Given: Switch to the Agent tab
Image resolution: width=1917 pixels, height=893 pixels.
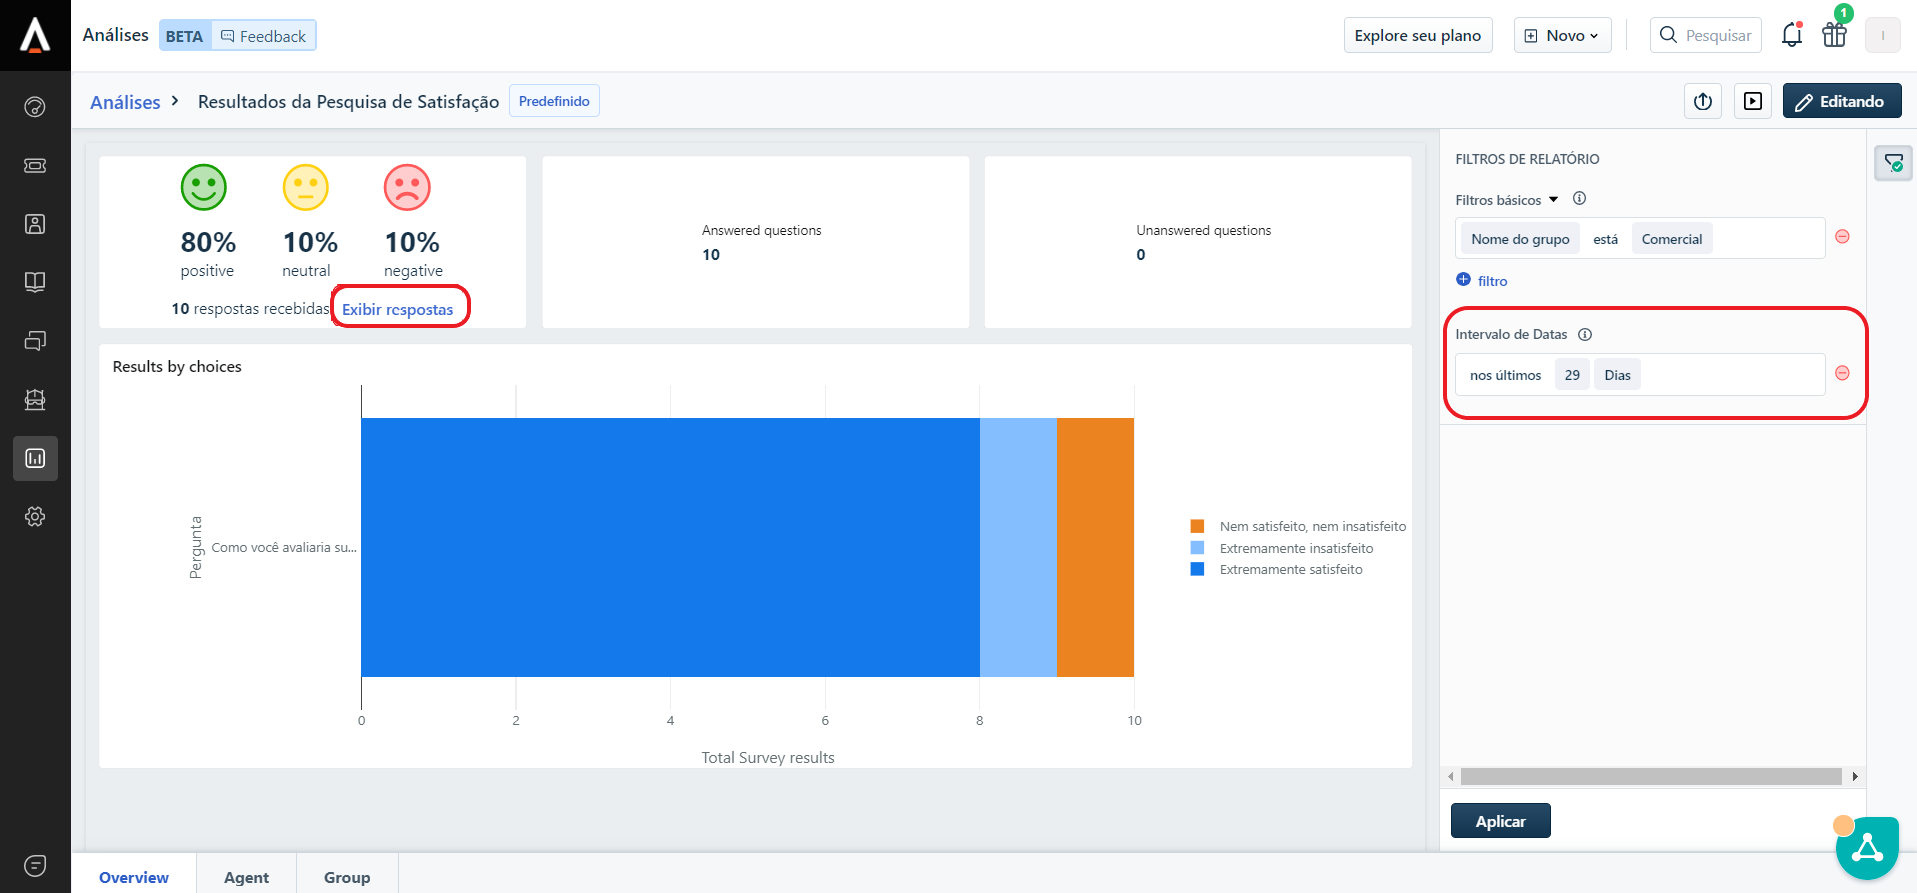Looking at the screenshot, I should coord(246,877).
